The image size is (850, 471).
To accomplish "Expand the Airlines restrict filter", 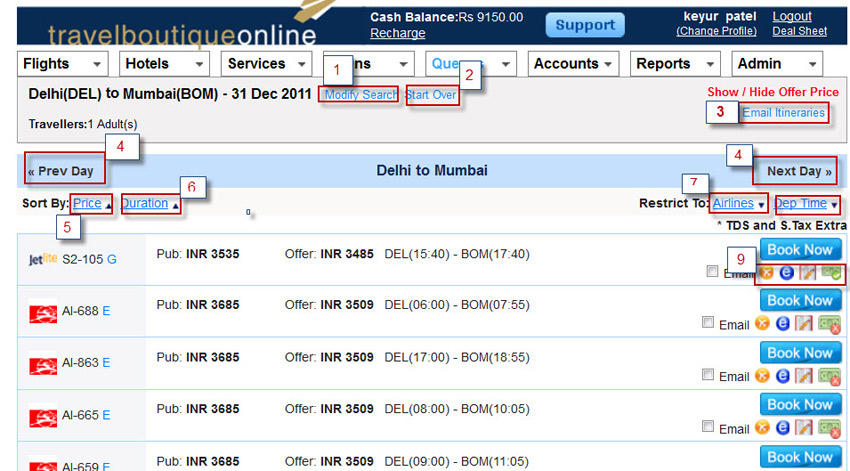I will (738, 204).
